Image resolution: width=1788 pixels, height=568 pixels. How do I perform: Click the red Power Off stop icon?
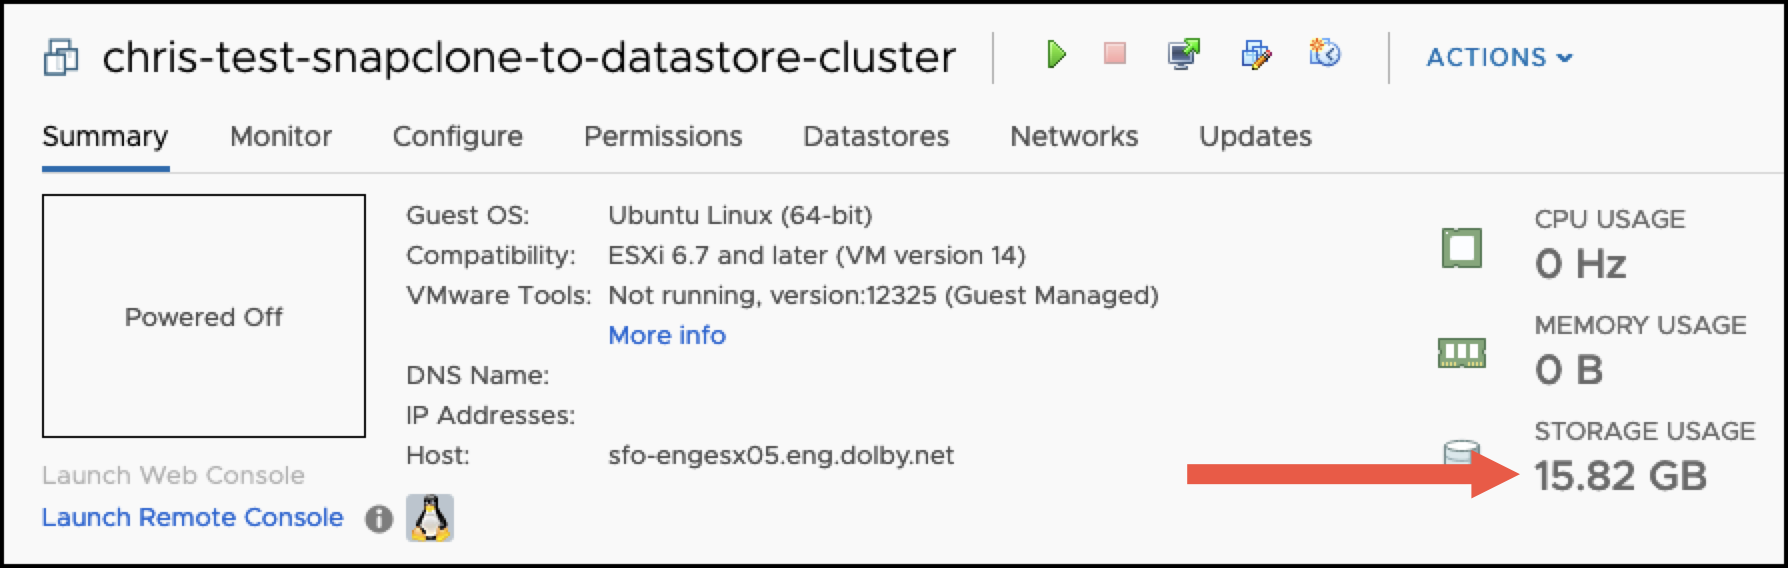pyautogui.click(x=1115, y=54)
